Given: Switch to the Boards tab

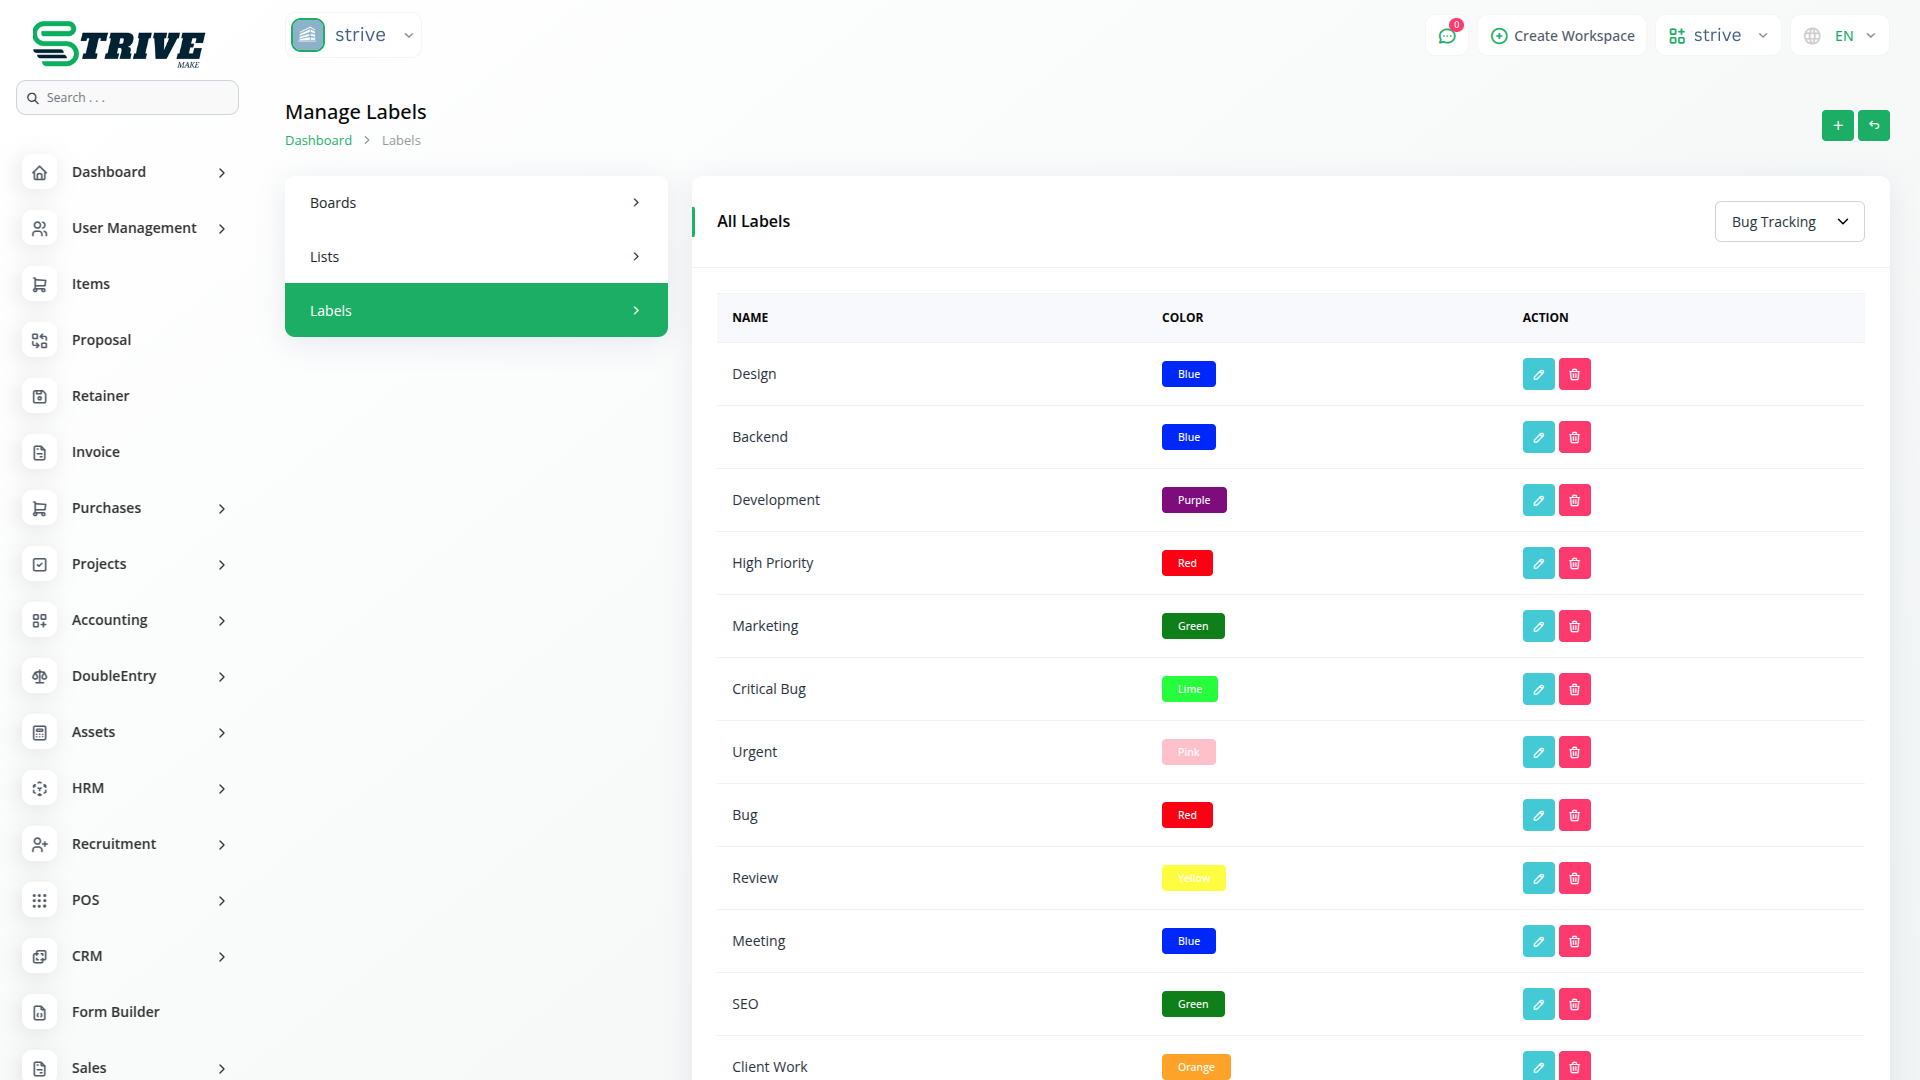Looking at the screenshot, I should point(476,203).
